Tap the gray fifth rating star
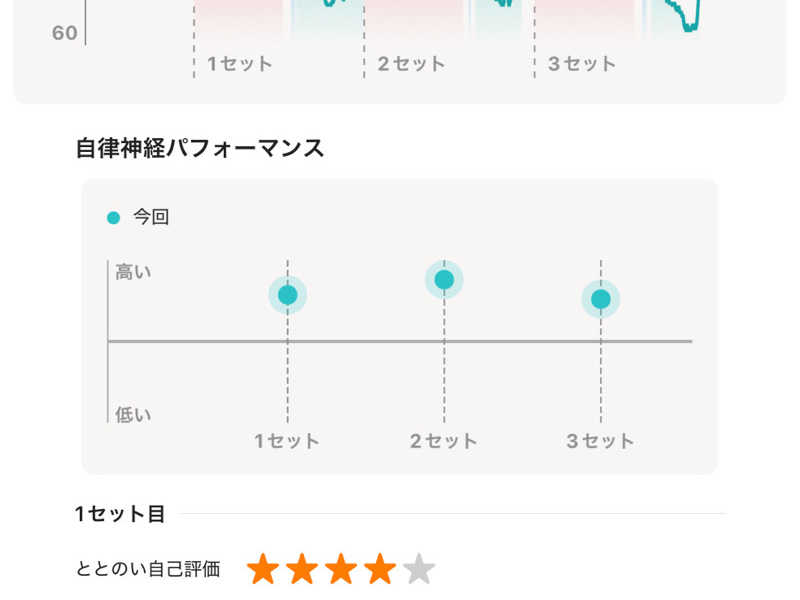Screen dimensions: 800x600 (x=419, y=569)
